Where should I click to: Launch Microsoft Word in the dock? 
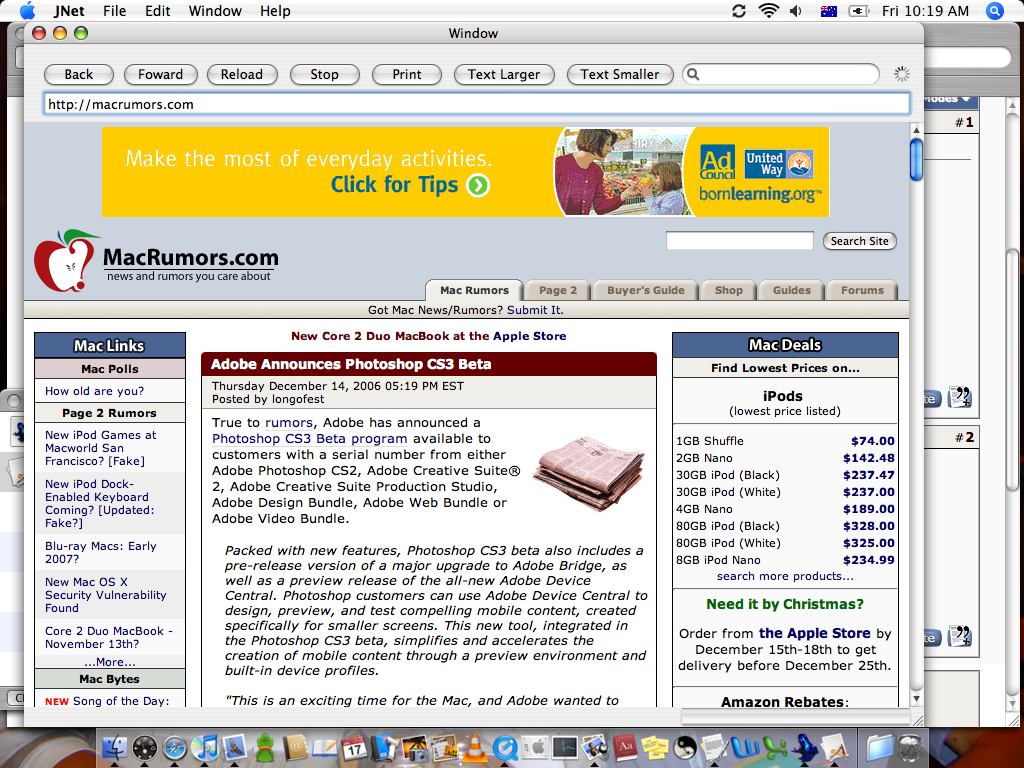[x=745, y=748]
